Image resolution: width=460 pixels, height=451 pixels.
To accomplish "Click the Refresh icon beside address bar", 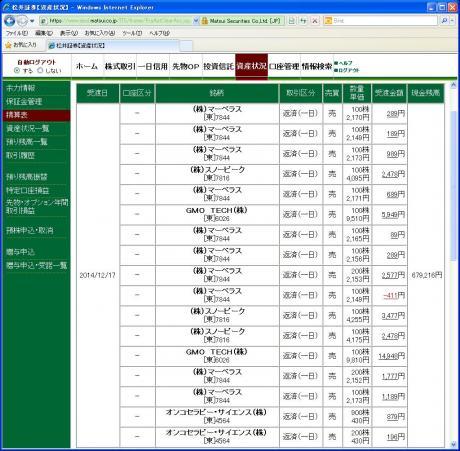I will [303, 21].
